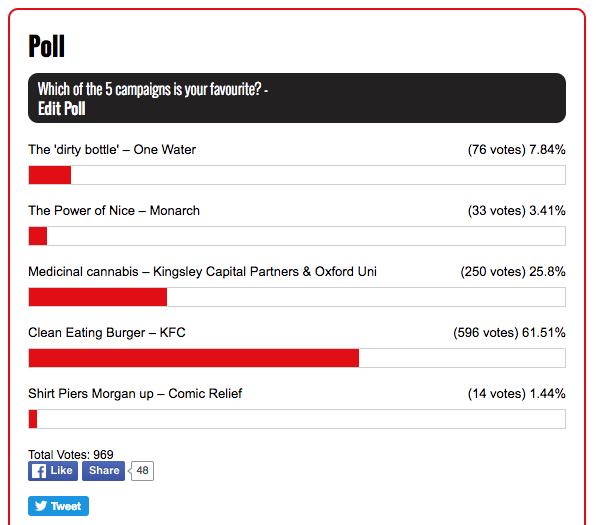Viewport: 596px width, 525px height.
Task: Click the 48 share count bubble
Action: coord(142,471)
